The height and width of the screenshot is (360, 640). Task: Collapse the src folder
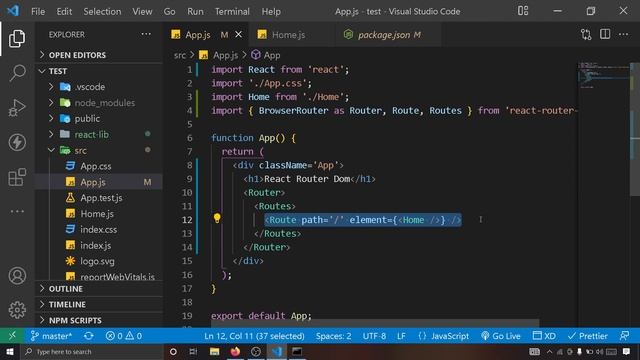99,150
